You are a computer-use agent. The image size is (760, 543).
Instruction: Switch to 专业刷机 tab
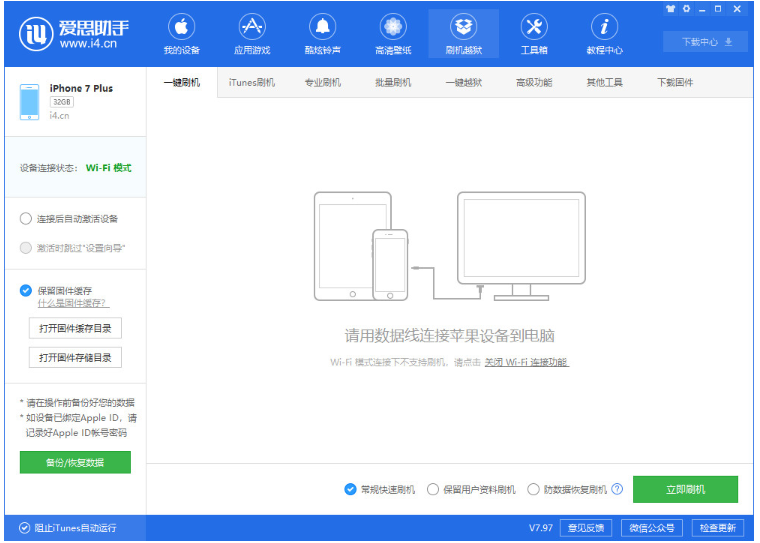pyautogui.click(x=322, y=82)
